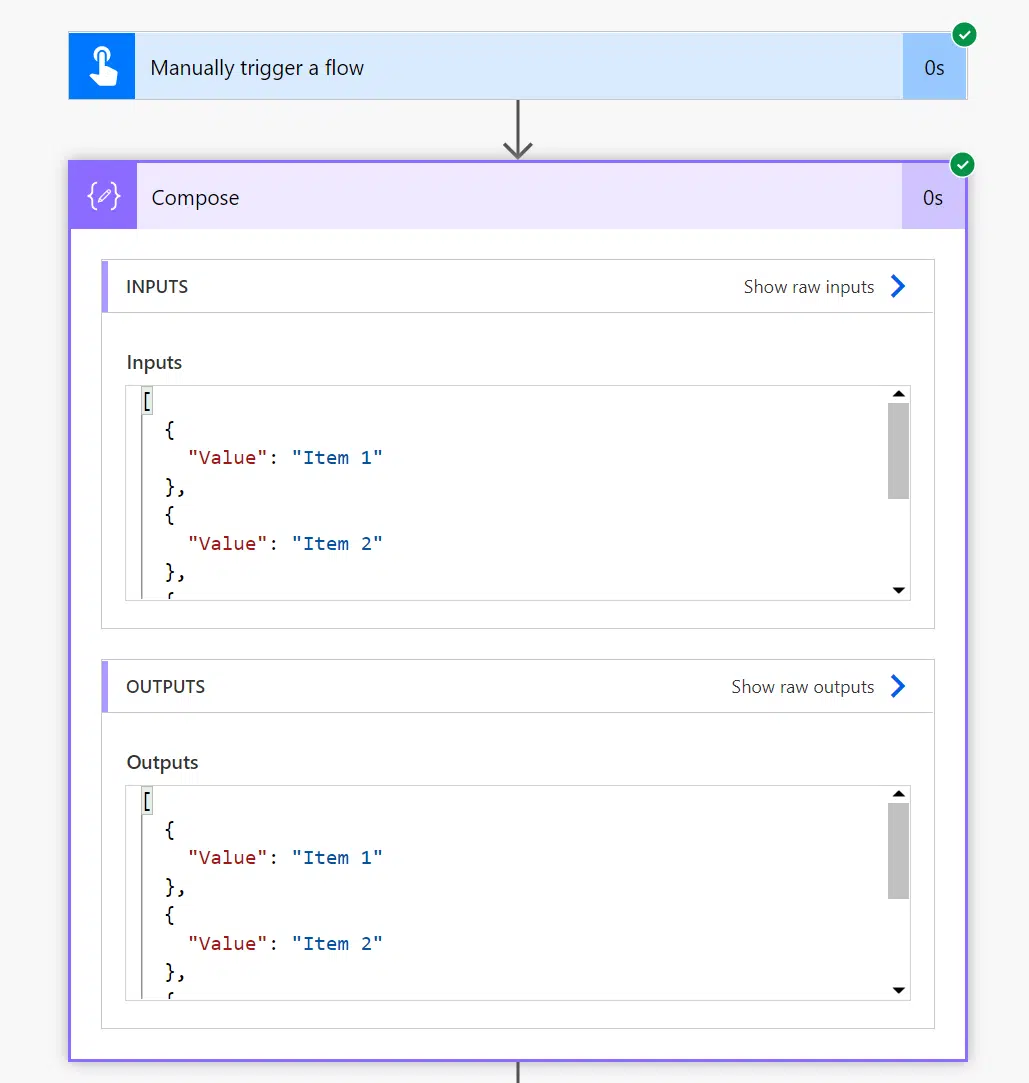Click the chevron next to Show raw outputs
The width and height of the screenshot is (1029, 1083).
[x=897, y=686]
